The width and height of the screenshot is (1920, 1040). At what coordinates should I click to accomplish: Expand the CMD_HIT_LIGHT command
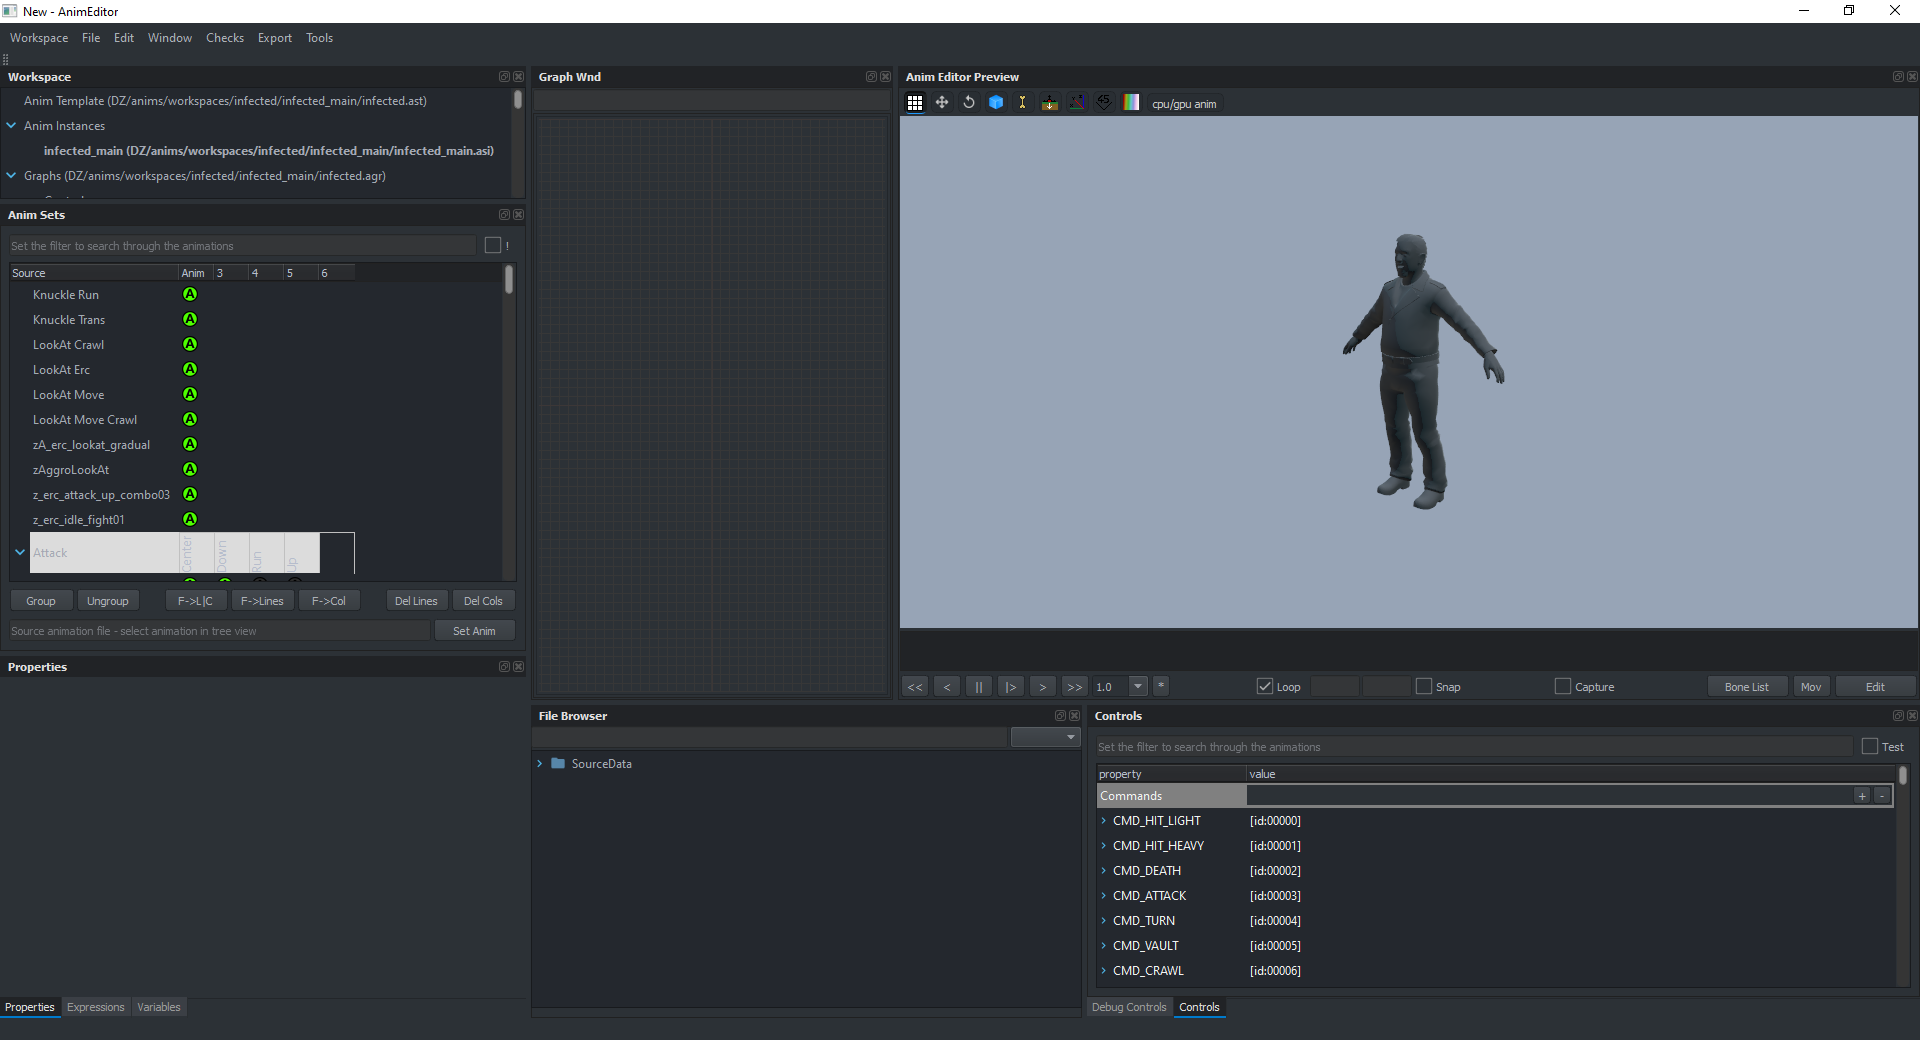[1104, 821]
